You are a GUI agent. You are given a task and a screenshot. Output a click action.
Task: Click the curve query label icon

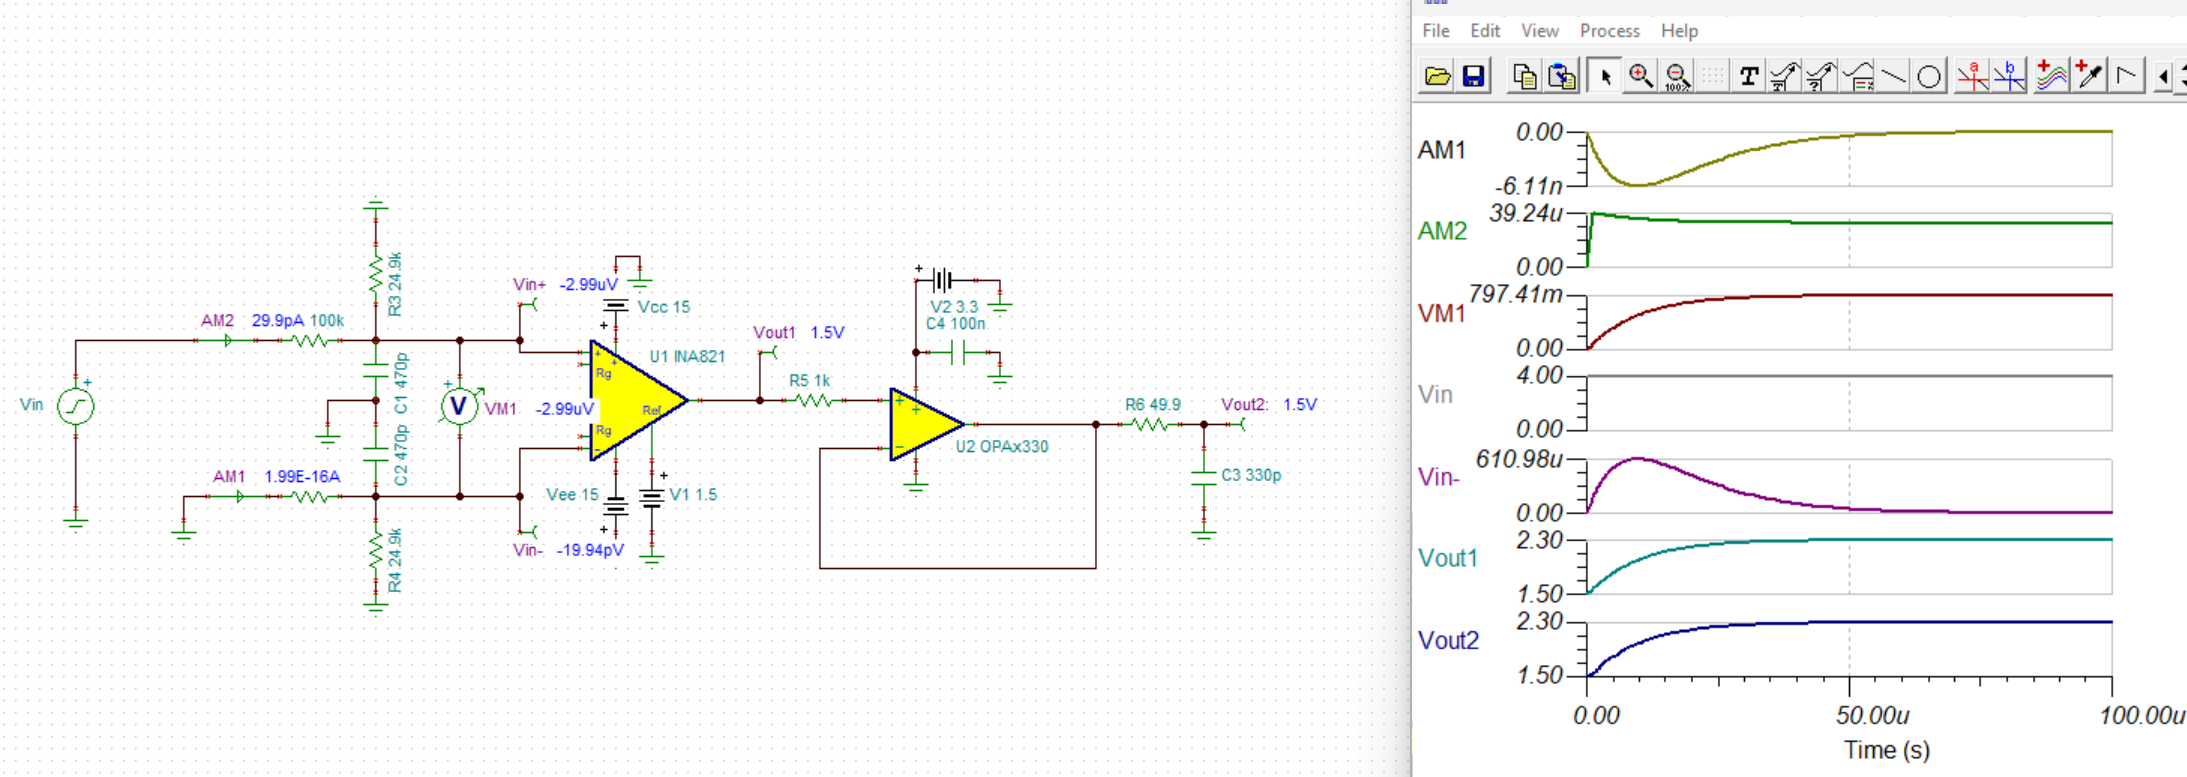pyautogui.click(x=1821, y=76)
